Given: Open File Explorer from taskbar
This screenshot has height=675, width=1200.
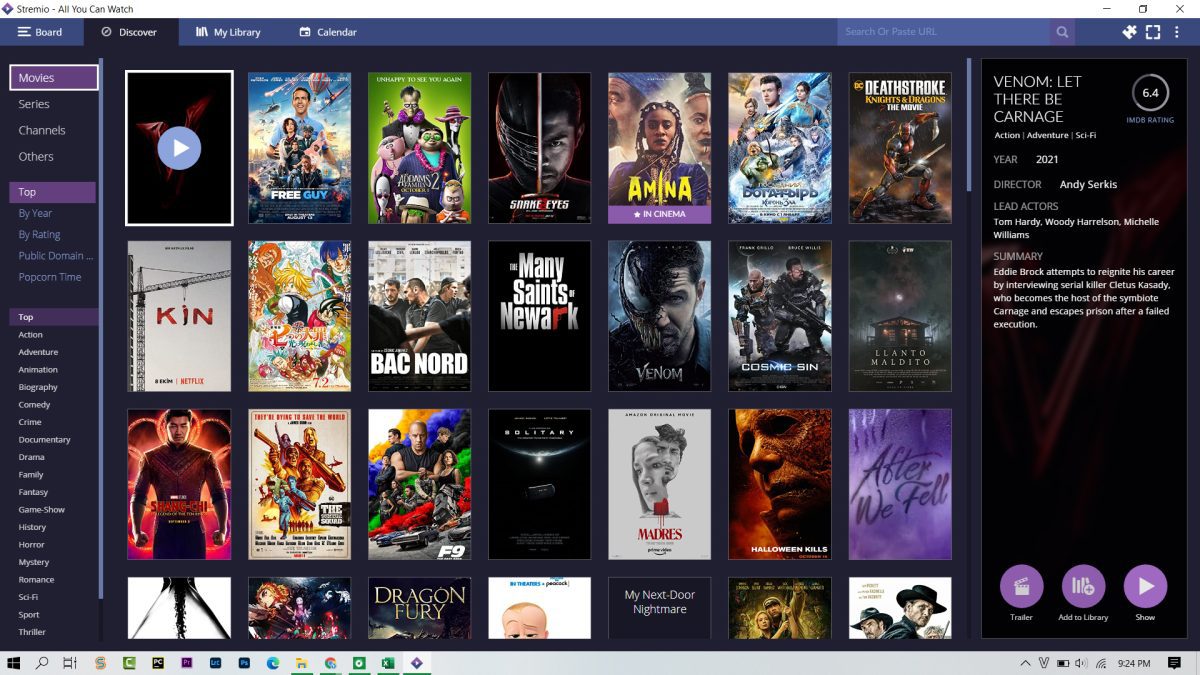Looking at the screenshot, I should pyautogui.click(x=302, y=662).
